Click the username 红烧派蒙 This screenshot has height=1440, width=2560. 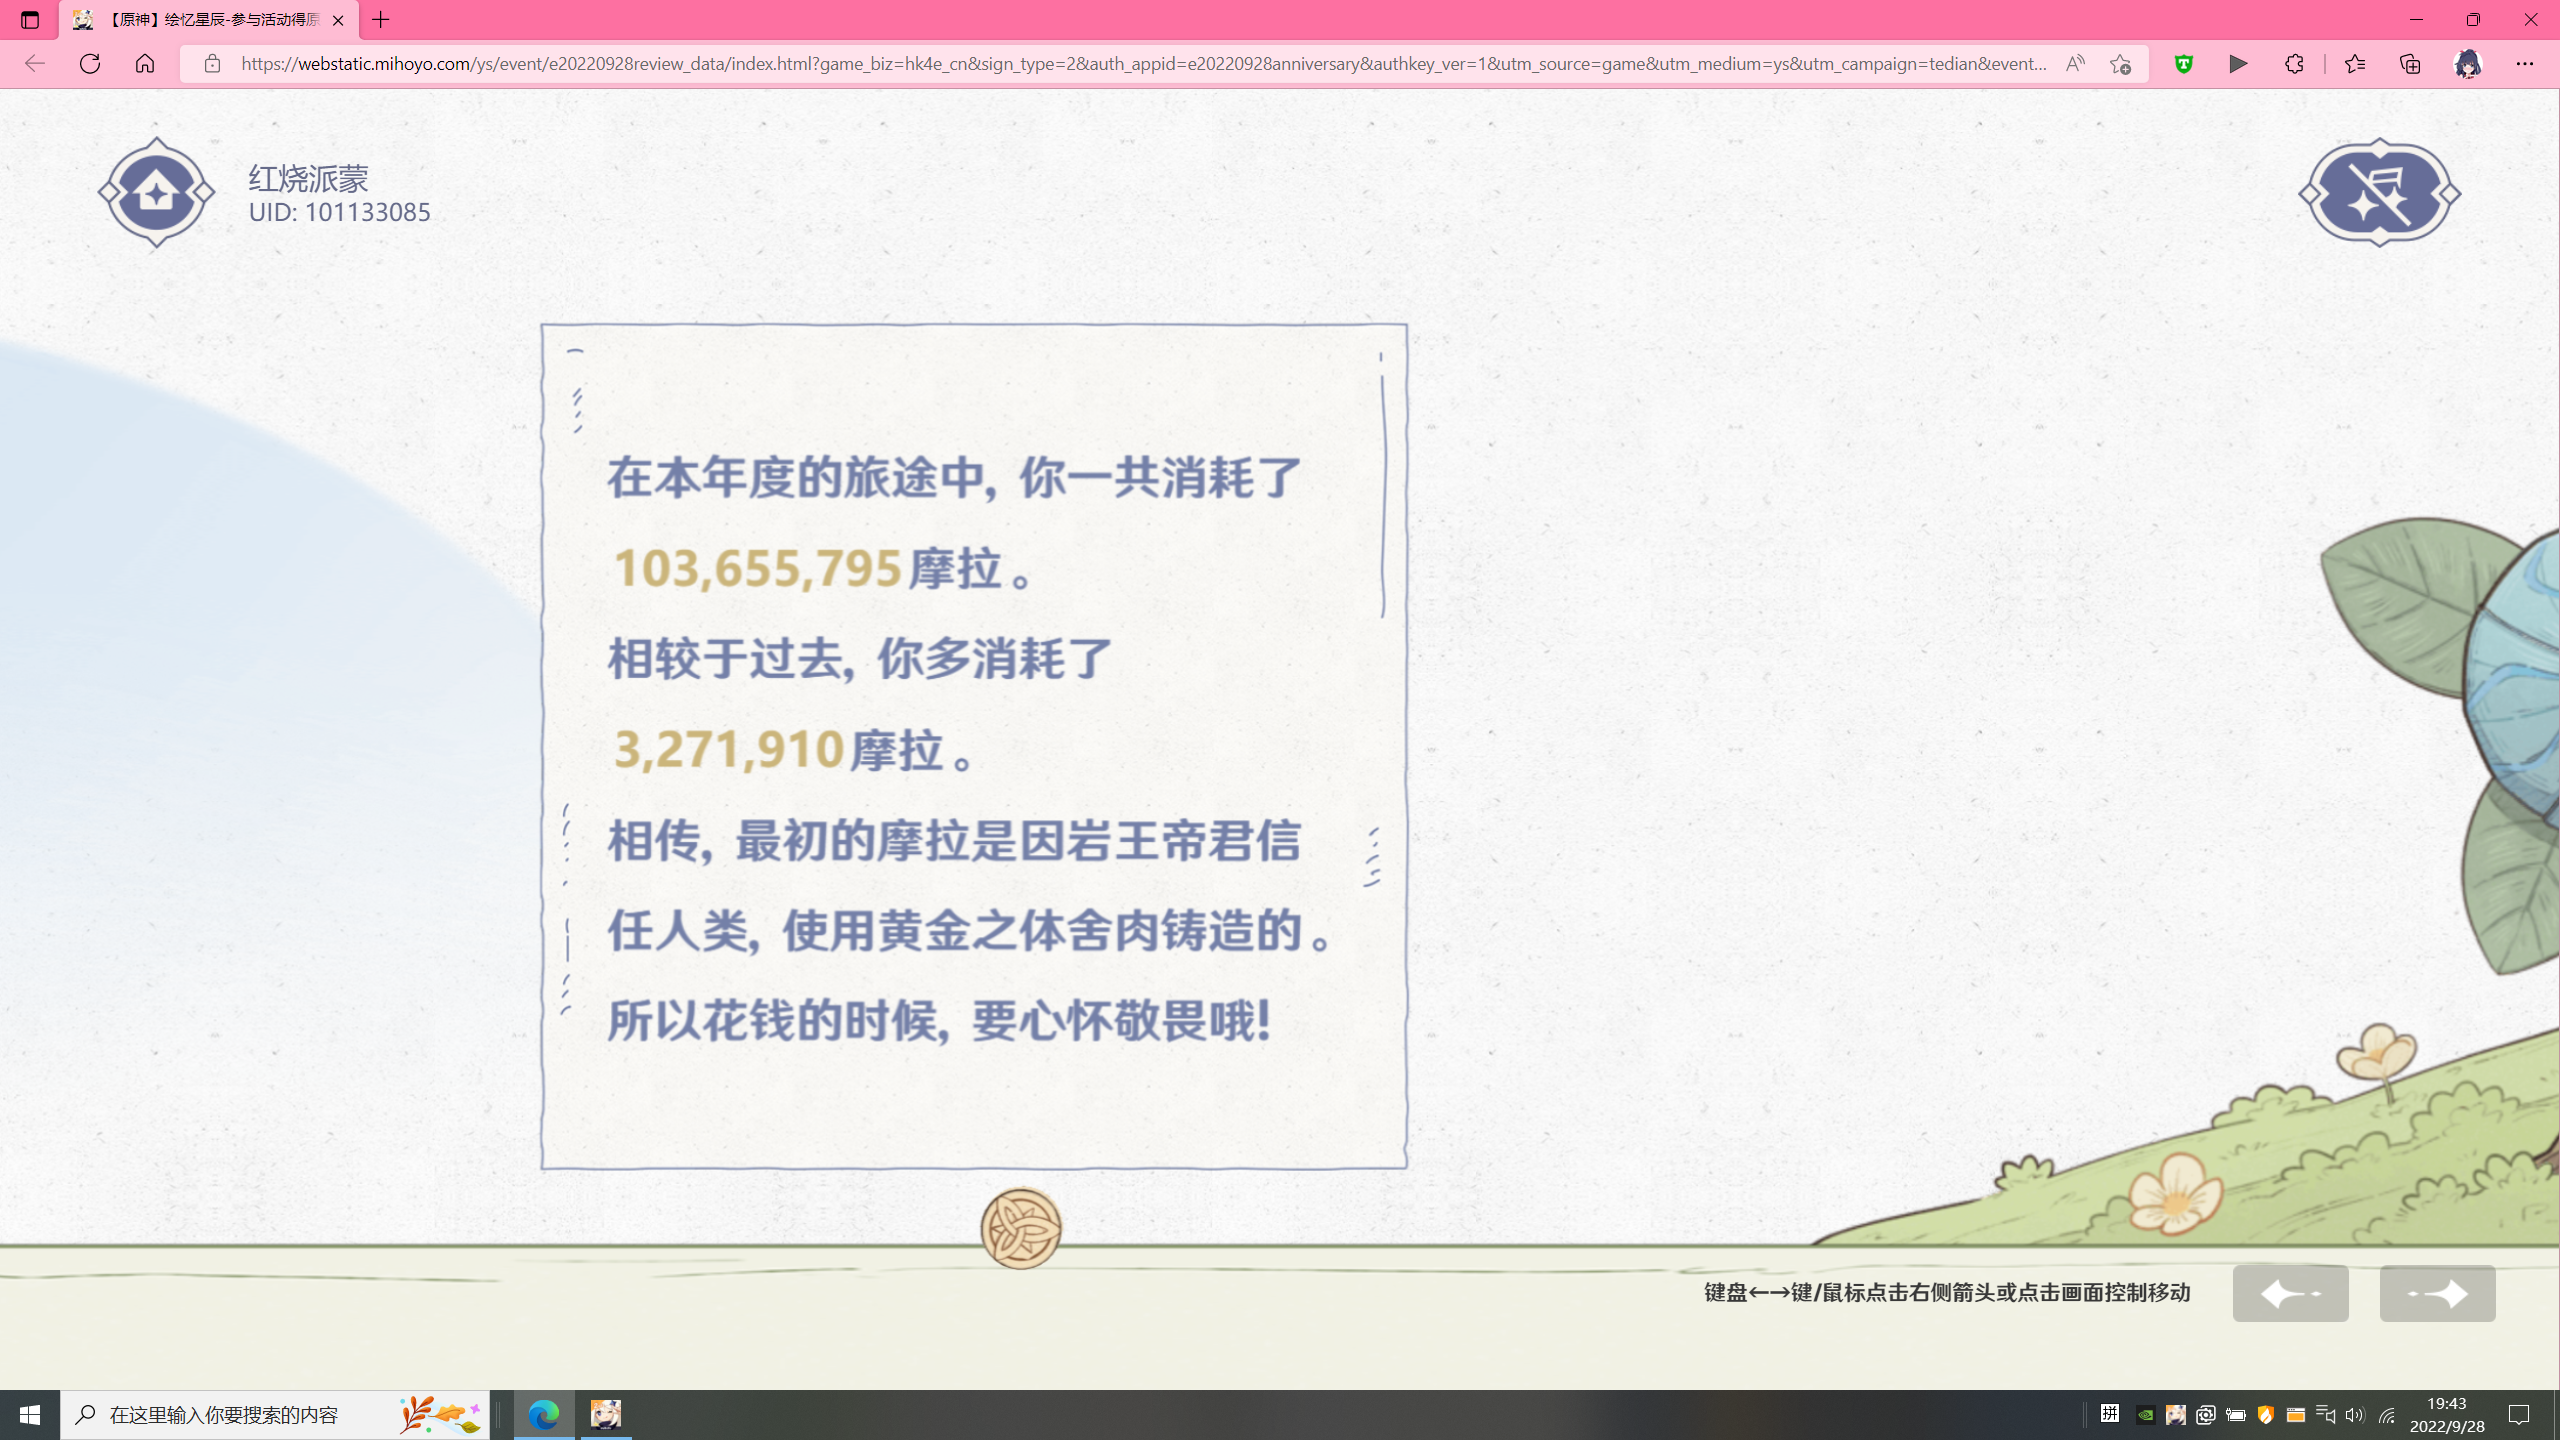click(x=309, y=178)
